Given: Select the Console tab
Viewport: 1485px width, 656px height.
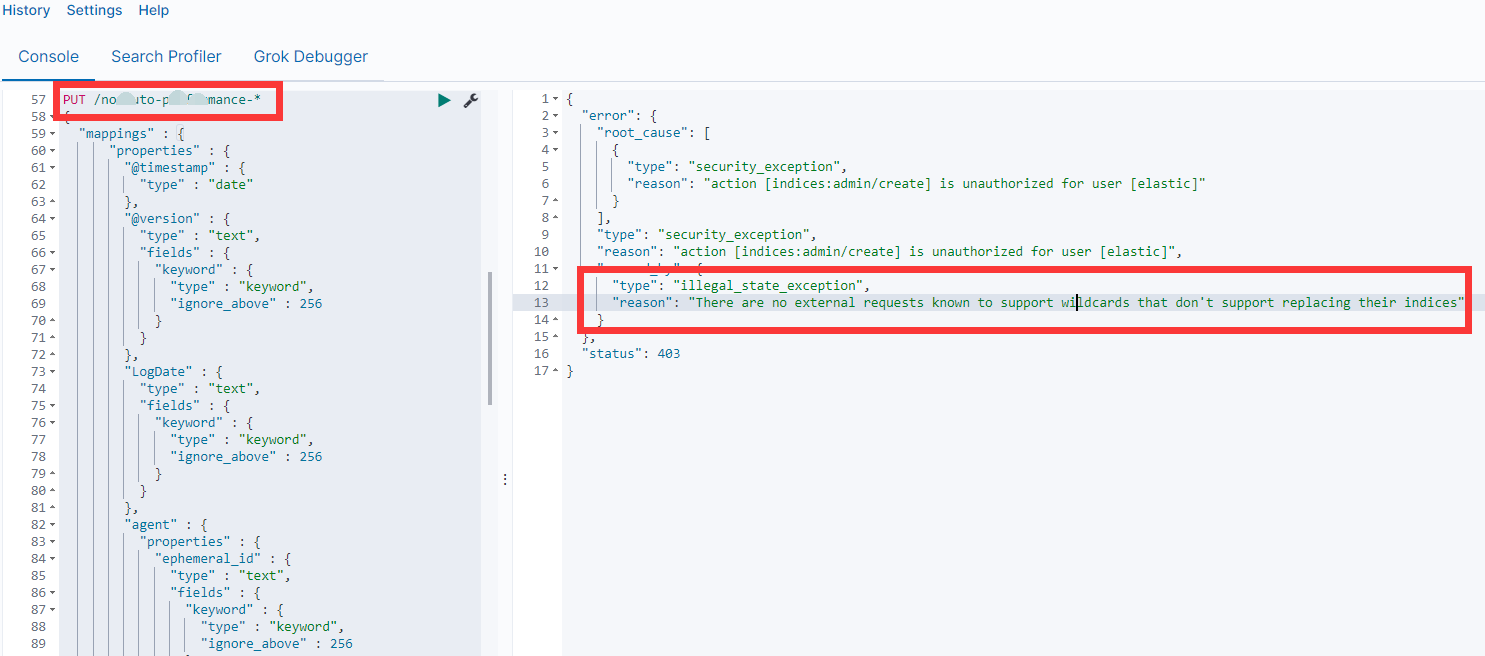Looking at the screenshot, I should pos(48,57).
